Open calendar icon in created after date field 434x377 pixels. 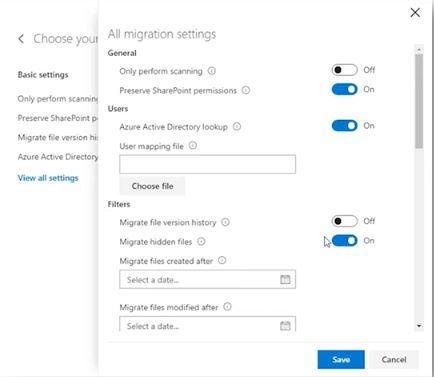point(285,279)
